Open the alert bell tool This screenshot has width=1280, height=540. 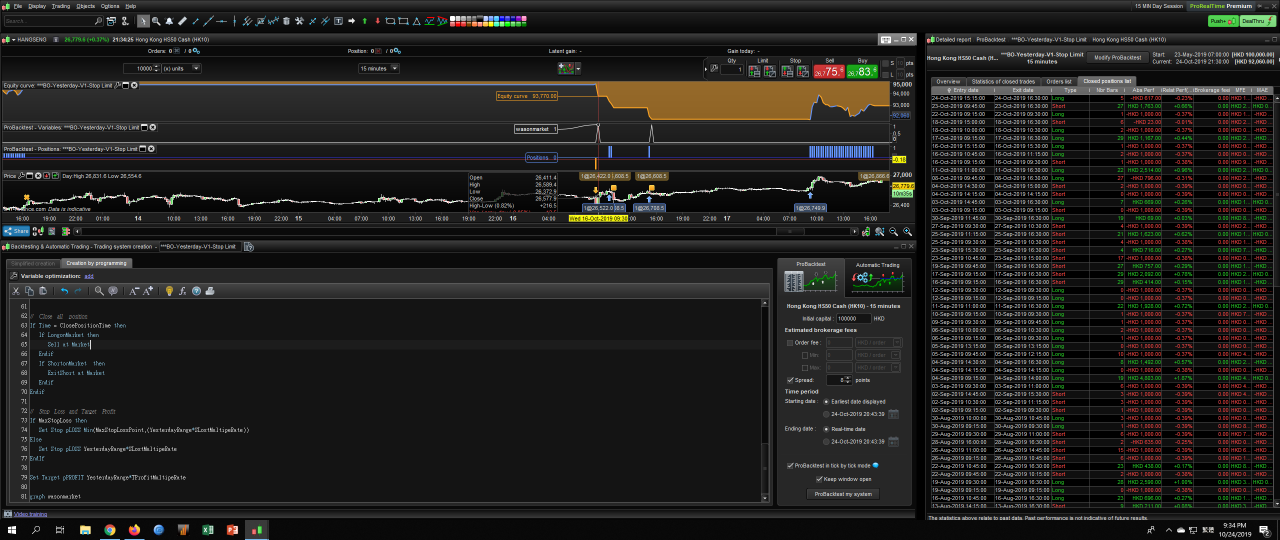(169, 20)
